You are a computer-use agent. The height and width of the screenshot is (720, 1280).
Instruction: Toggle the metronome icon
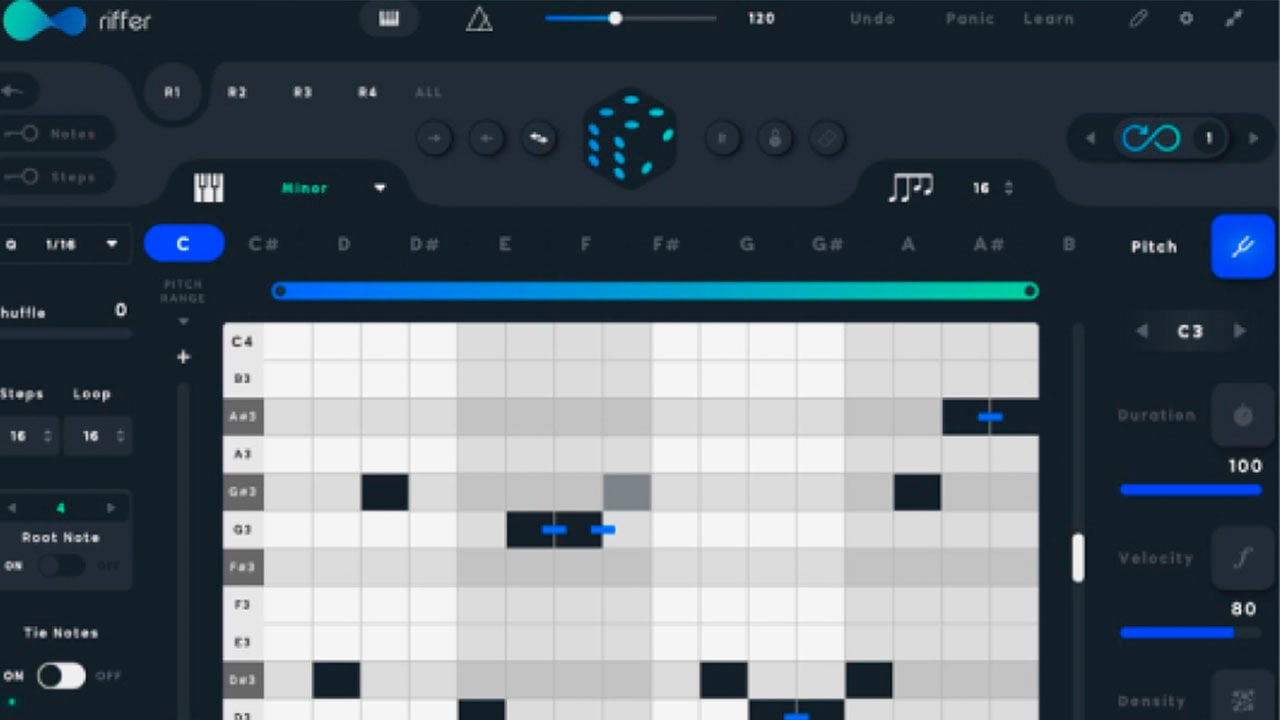(479, 19)
